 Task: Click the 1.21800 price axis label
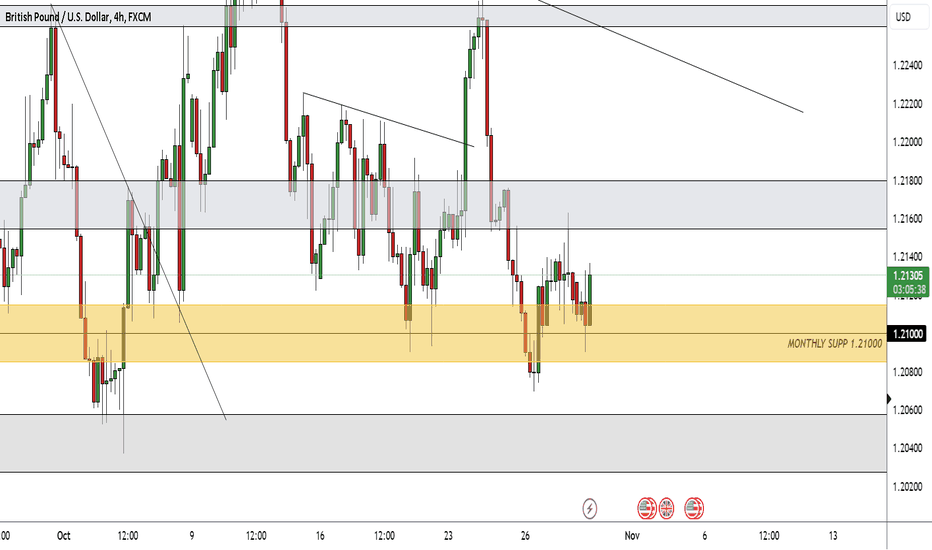pos(907,181)
